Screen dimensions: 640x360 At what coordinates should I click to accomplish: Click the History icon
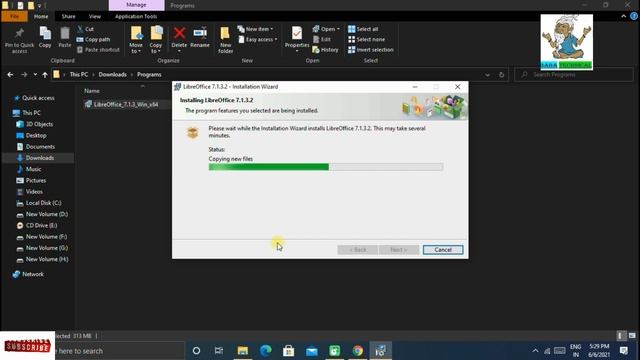[x=316, y=50]
